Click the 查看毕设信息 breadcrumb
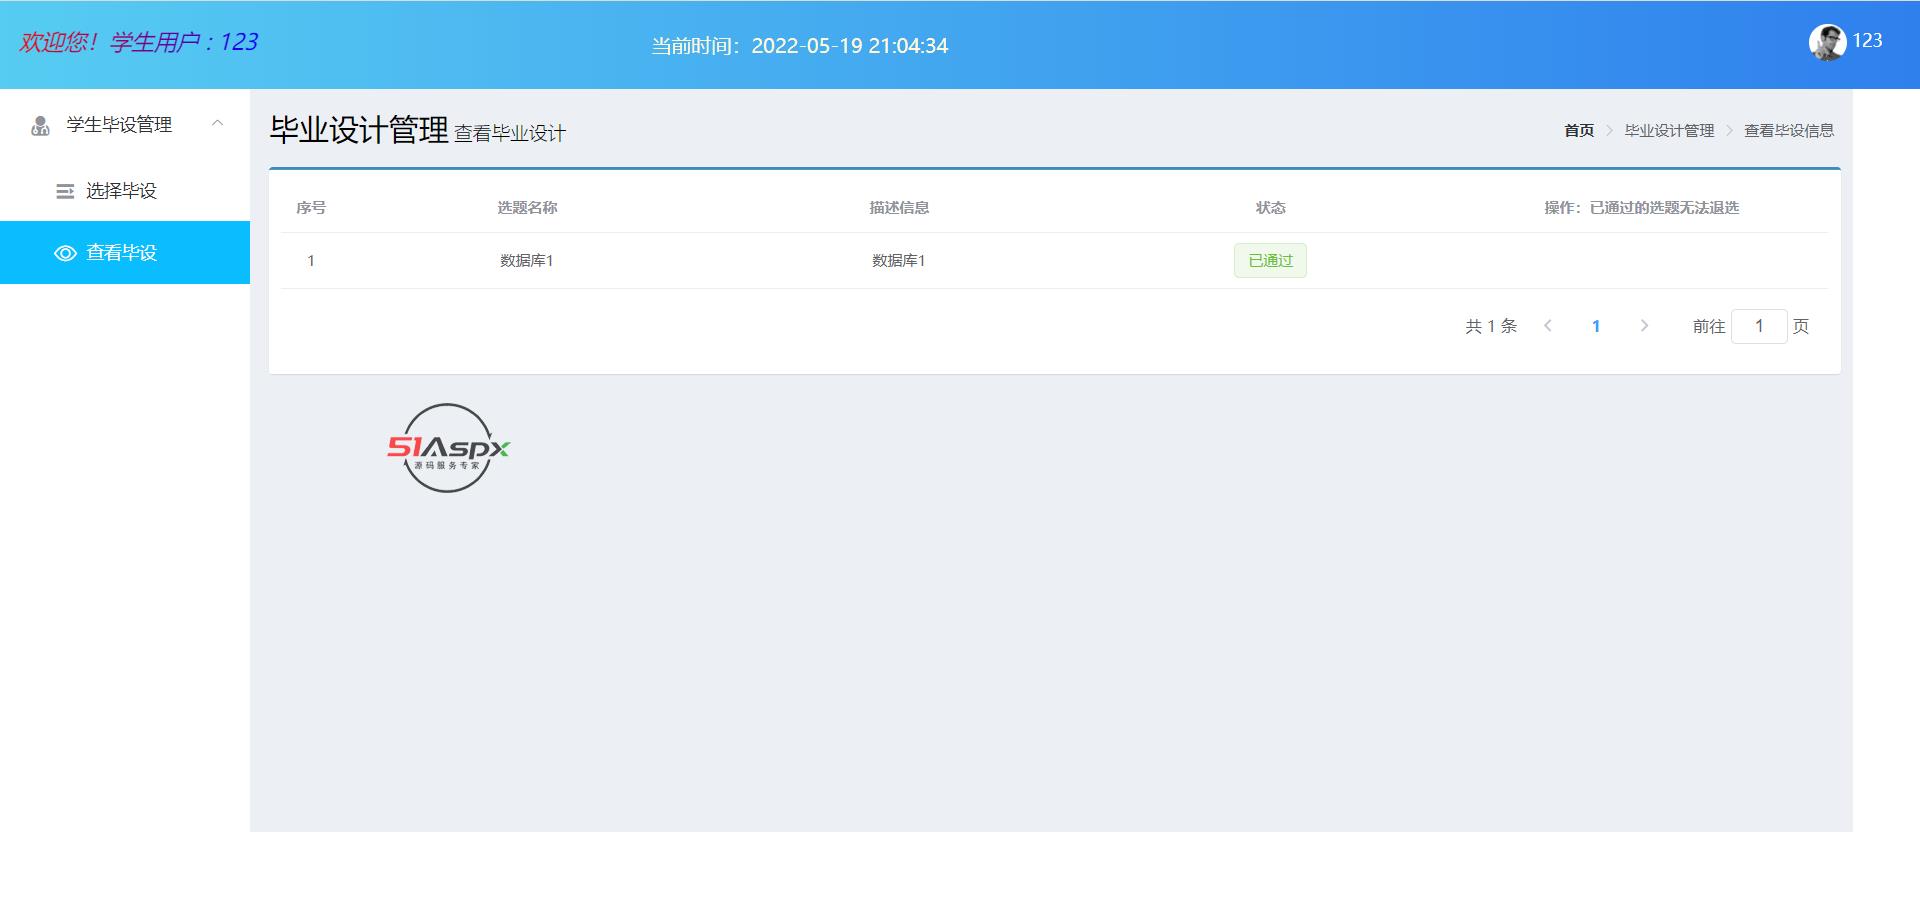This screenshot has width=1920, height=902. click(x=1789, y=131)
